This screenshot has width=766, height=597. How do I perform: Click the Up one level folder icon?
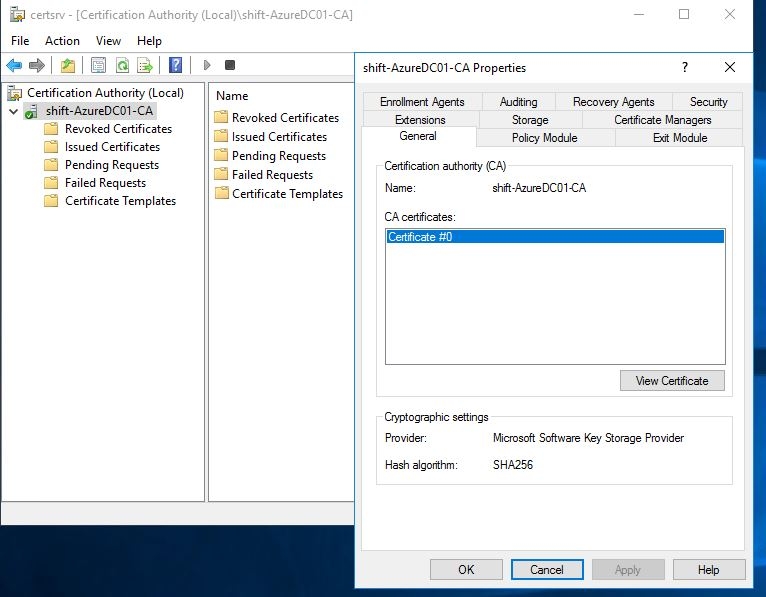pyautogui.click(x=68, y=65)
